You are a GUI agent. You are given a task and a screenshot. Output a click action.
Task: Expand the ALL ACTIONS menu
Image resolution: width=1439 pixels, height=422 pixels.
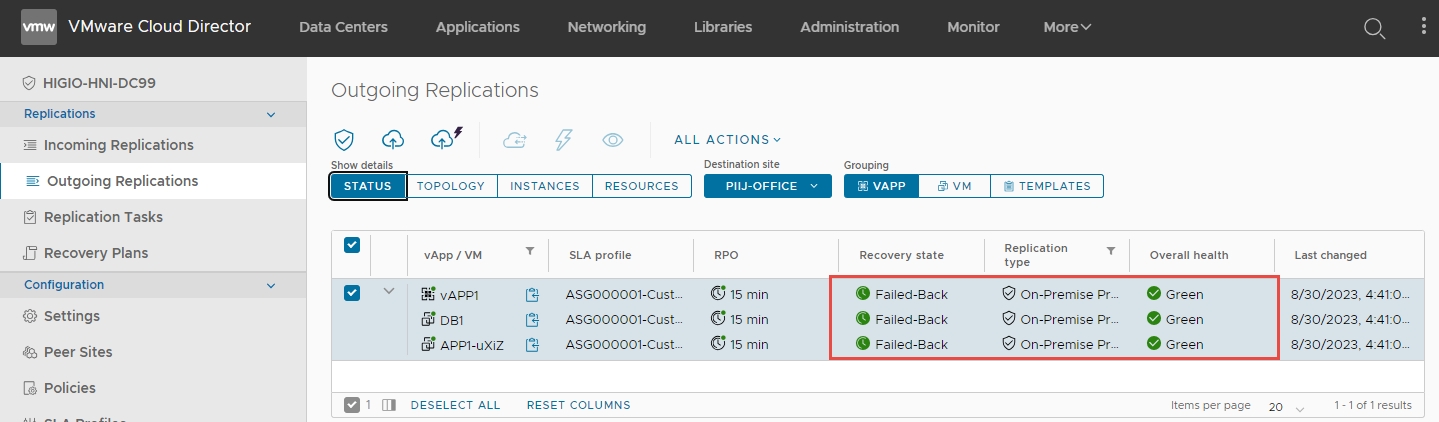727,140
